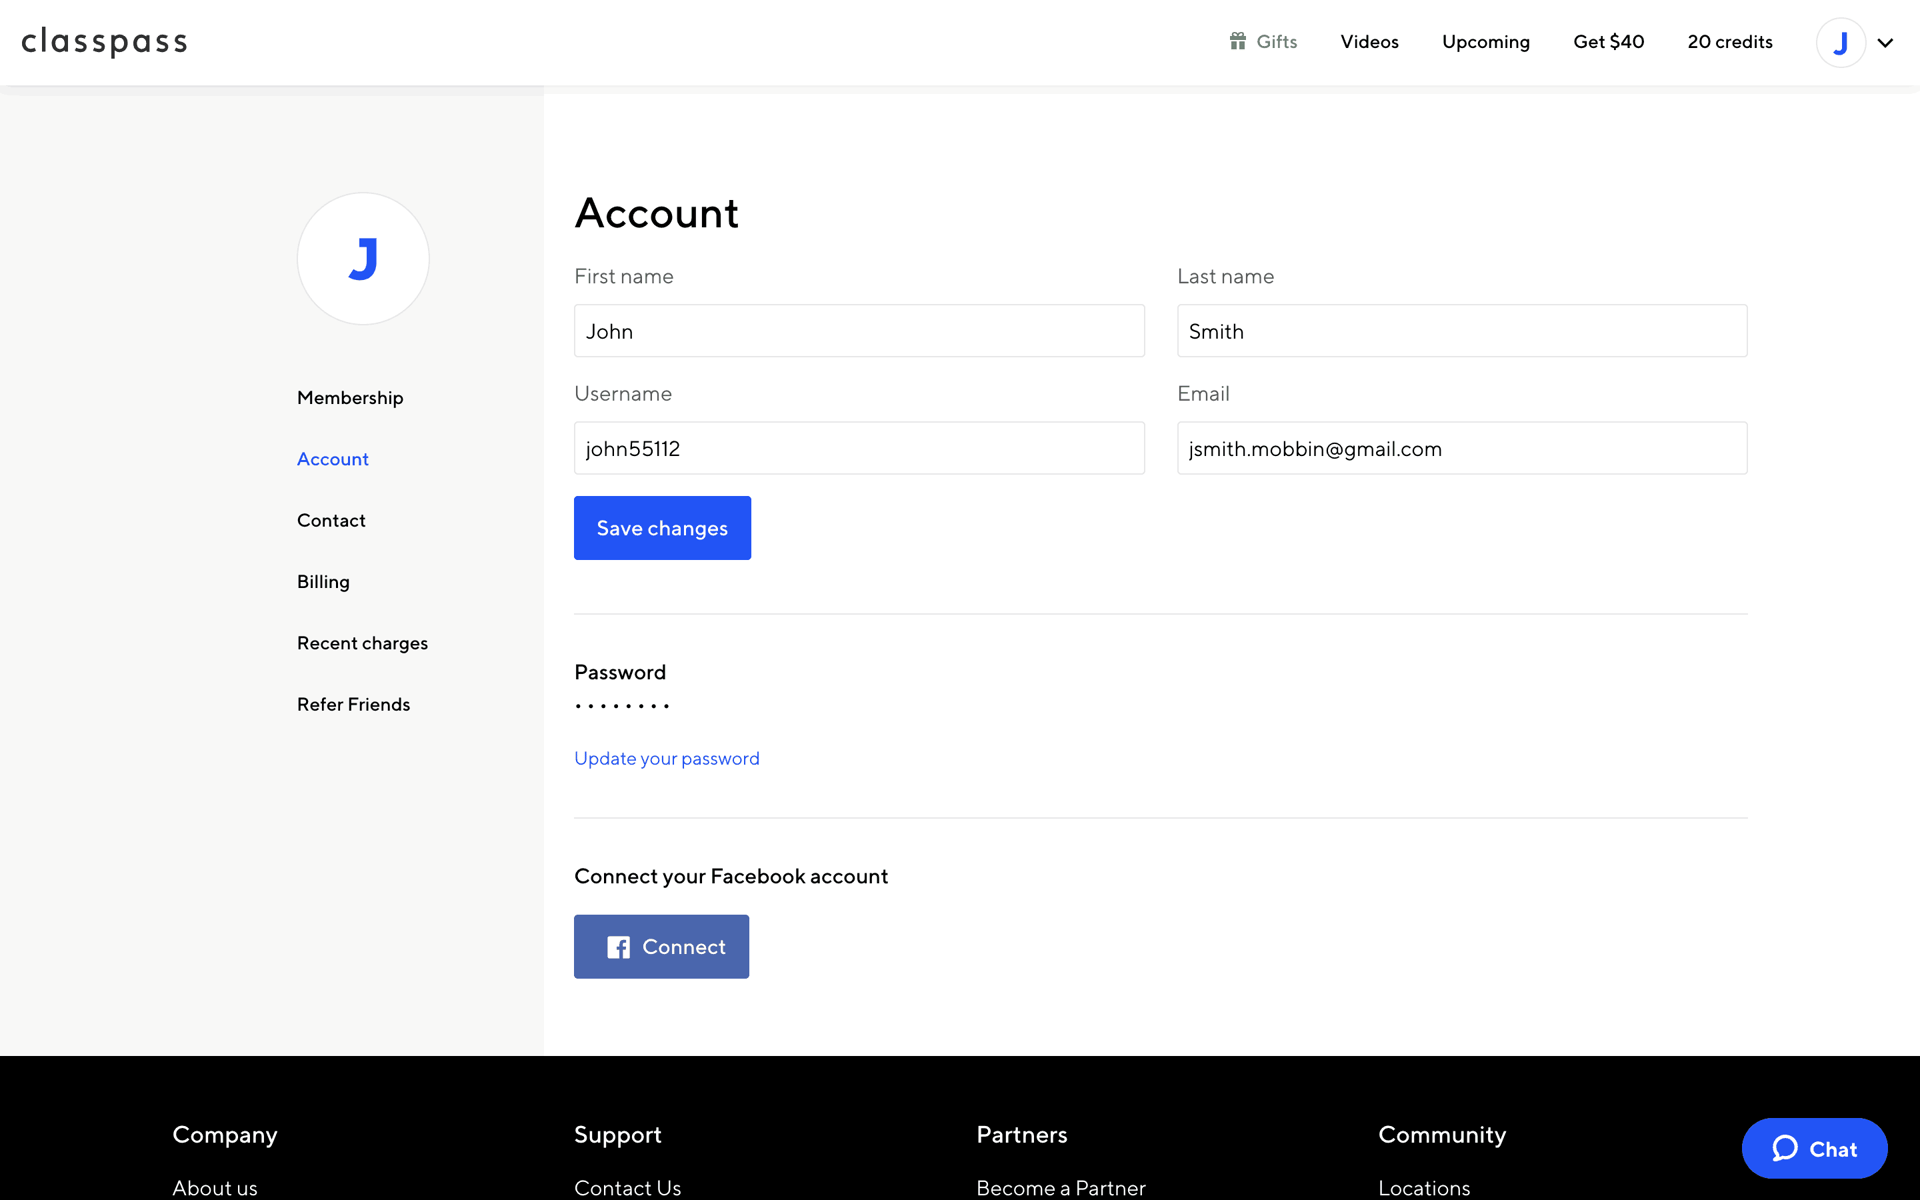The image size is (1920, 1200).
Task: Click the large J profile picture in the sidebar
Action: click(x=363, y=259)
